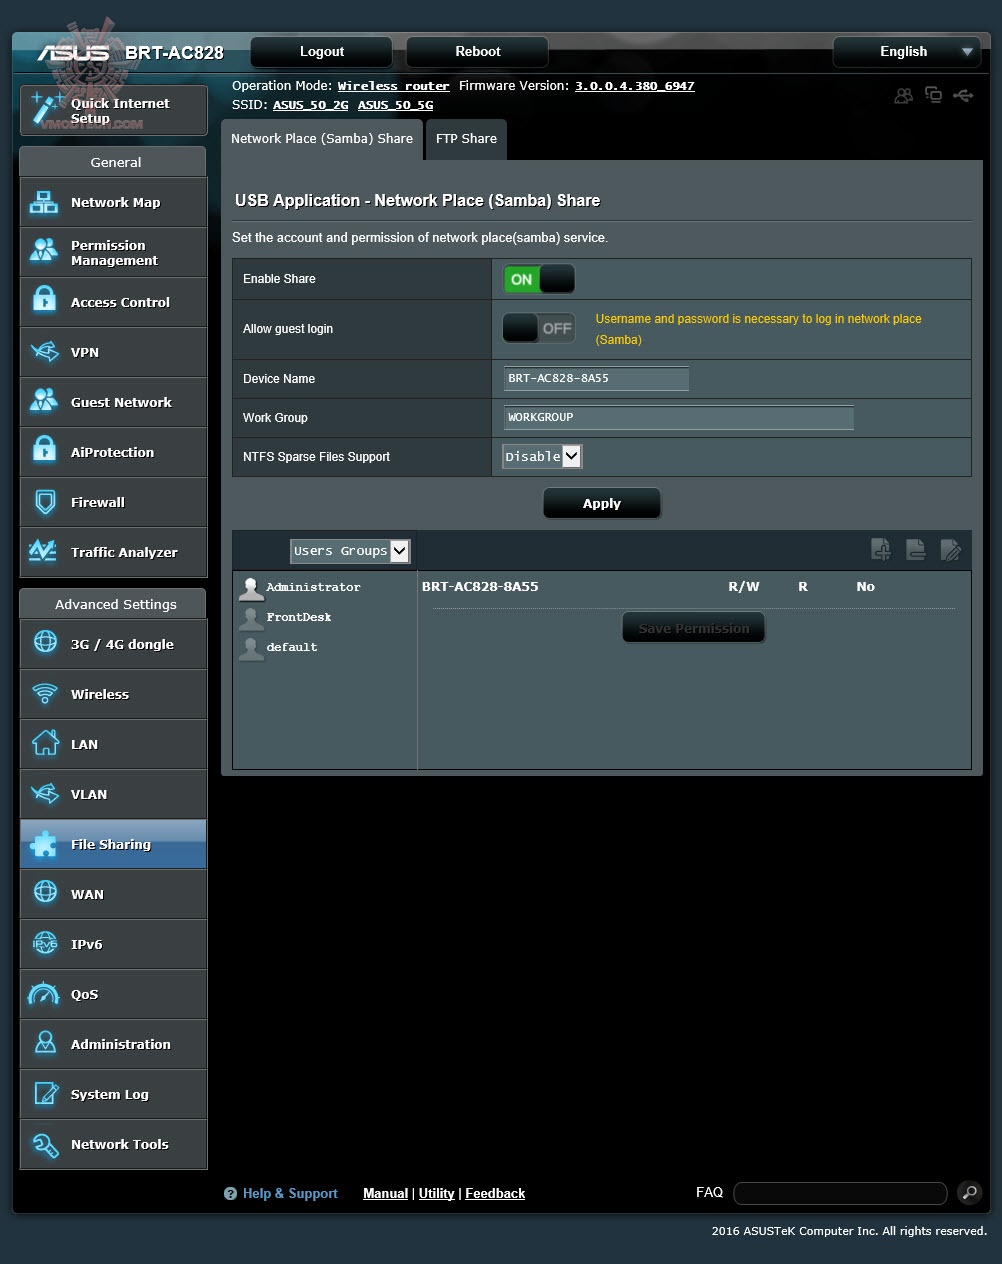Click the Help & Support text link

(x=290, y=1193)
